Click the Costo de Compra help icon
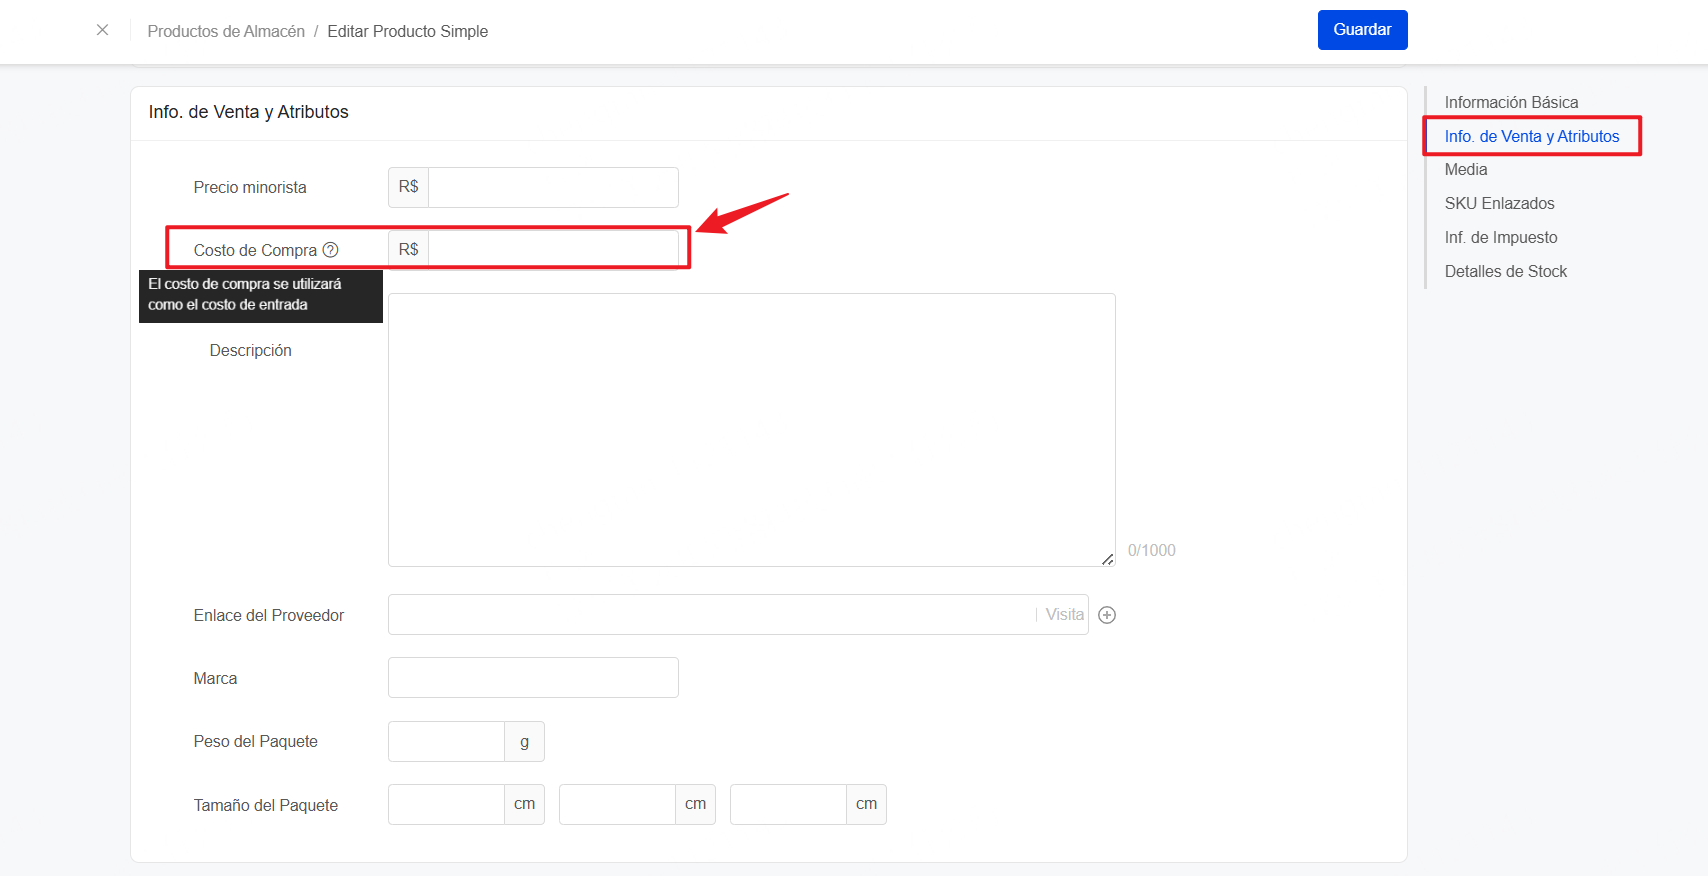 [331, 250]
